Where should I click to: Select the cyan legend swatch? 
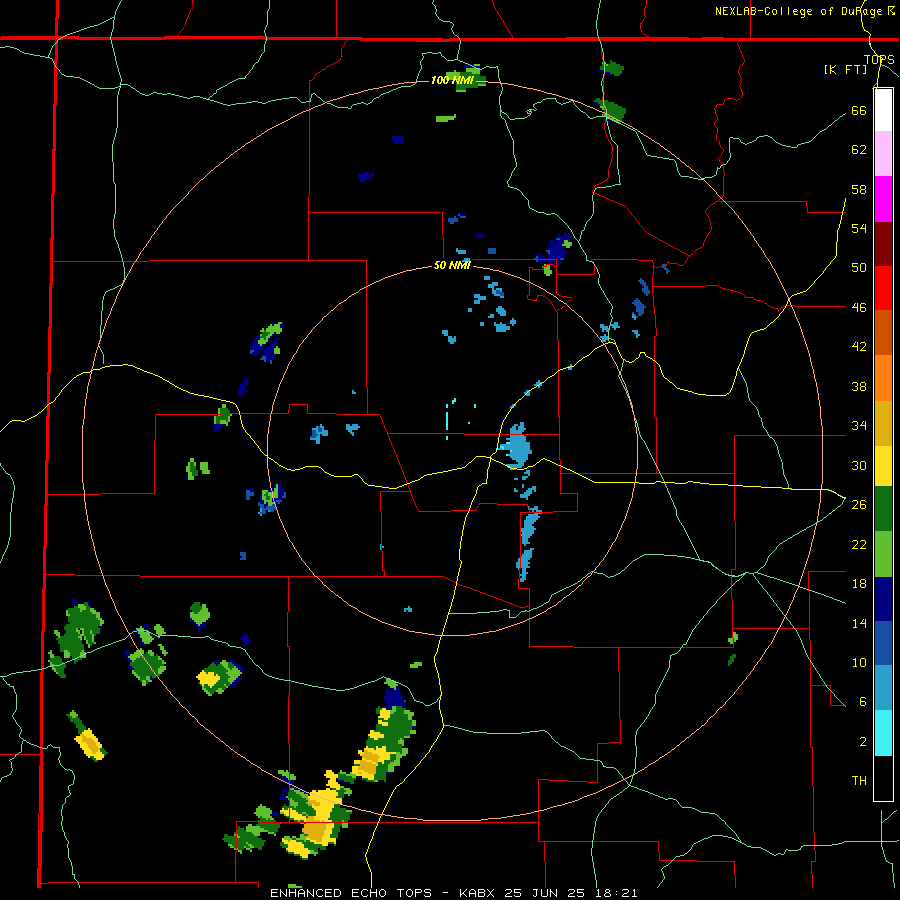(x=883, y=733)
